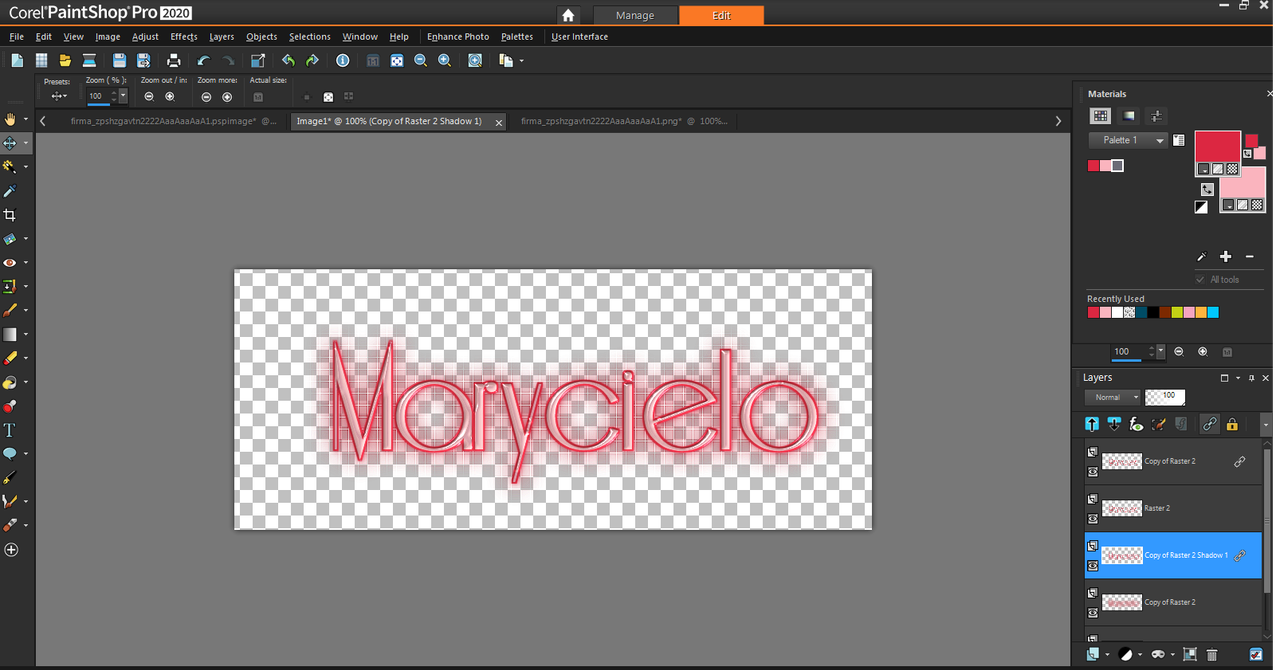Toggle the lock transparency padlock button
1280x670 pixels.
[x=1232, y=424]
